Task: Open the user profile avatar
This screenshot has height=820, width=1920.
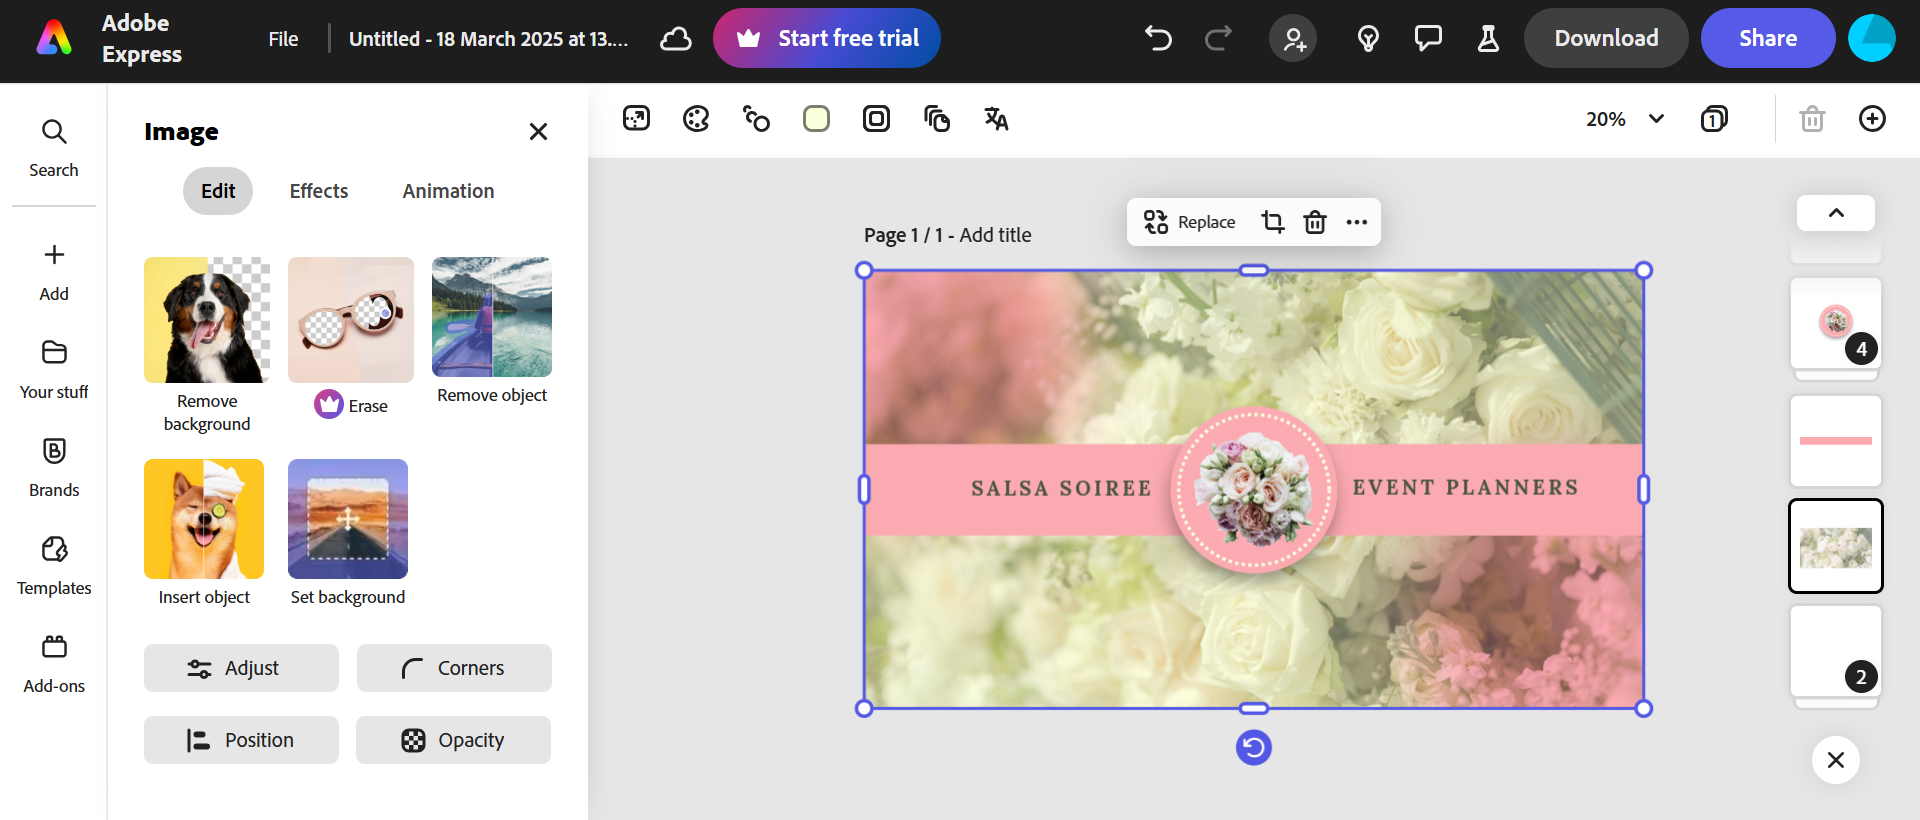Action: pyautogui.click(x=1872, y=38)
